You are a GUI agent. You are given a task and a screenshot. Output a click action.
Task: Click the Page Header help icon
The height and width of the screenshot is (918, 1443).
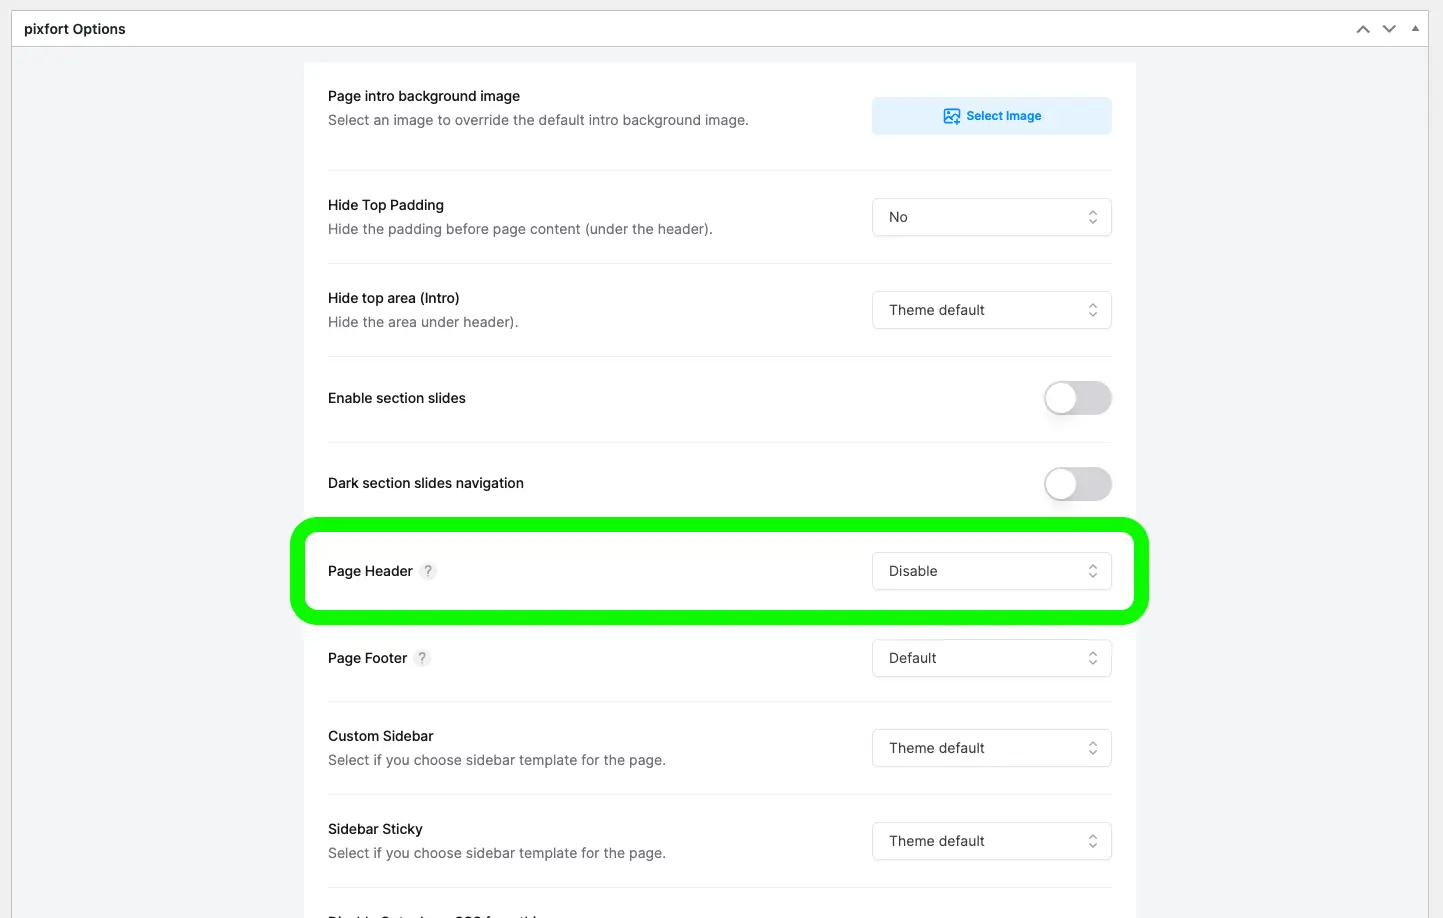click(x=428, y=571)
